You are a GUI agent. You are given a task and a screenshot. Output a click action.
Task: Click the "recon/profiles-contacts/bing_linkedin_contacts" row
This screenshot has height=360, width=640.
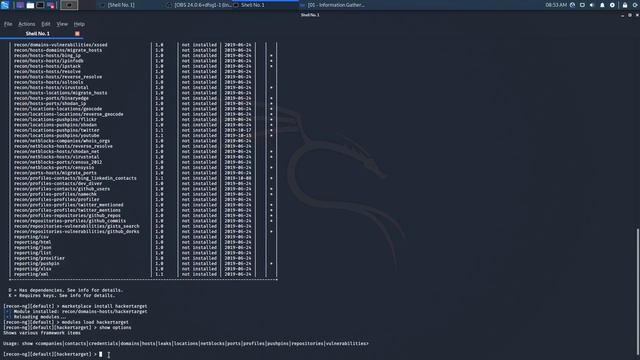click(x=143, y=178)
